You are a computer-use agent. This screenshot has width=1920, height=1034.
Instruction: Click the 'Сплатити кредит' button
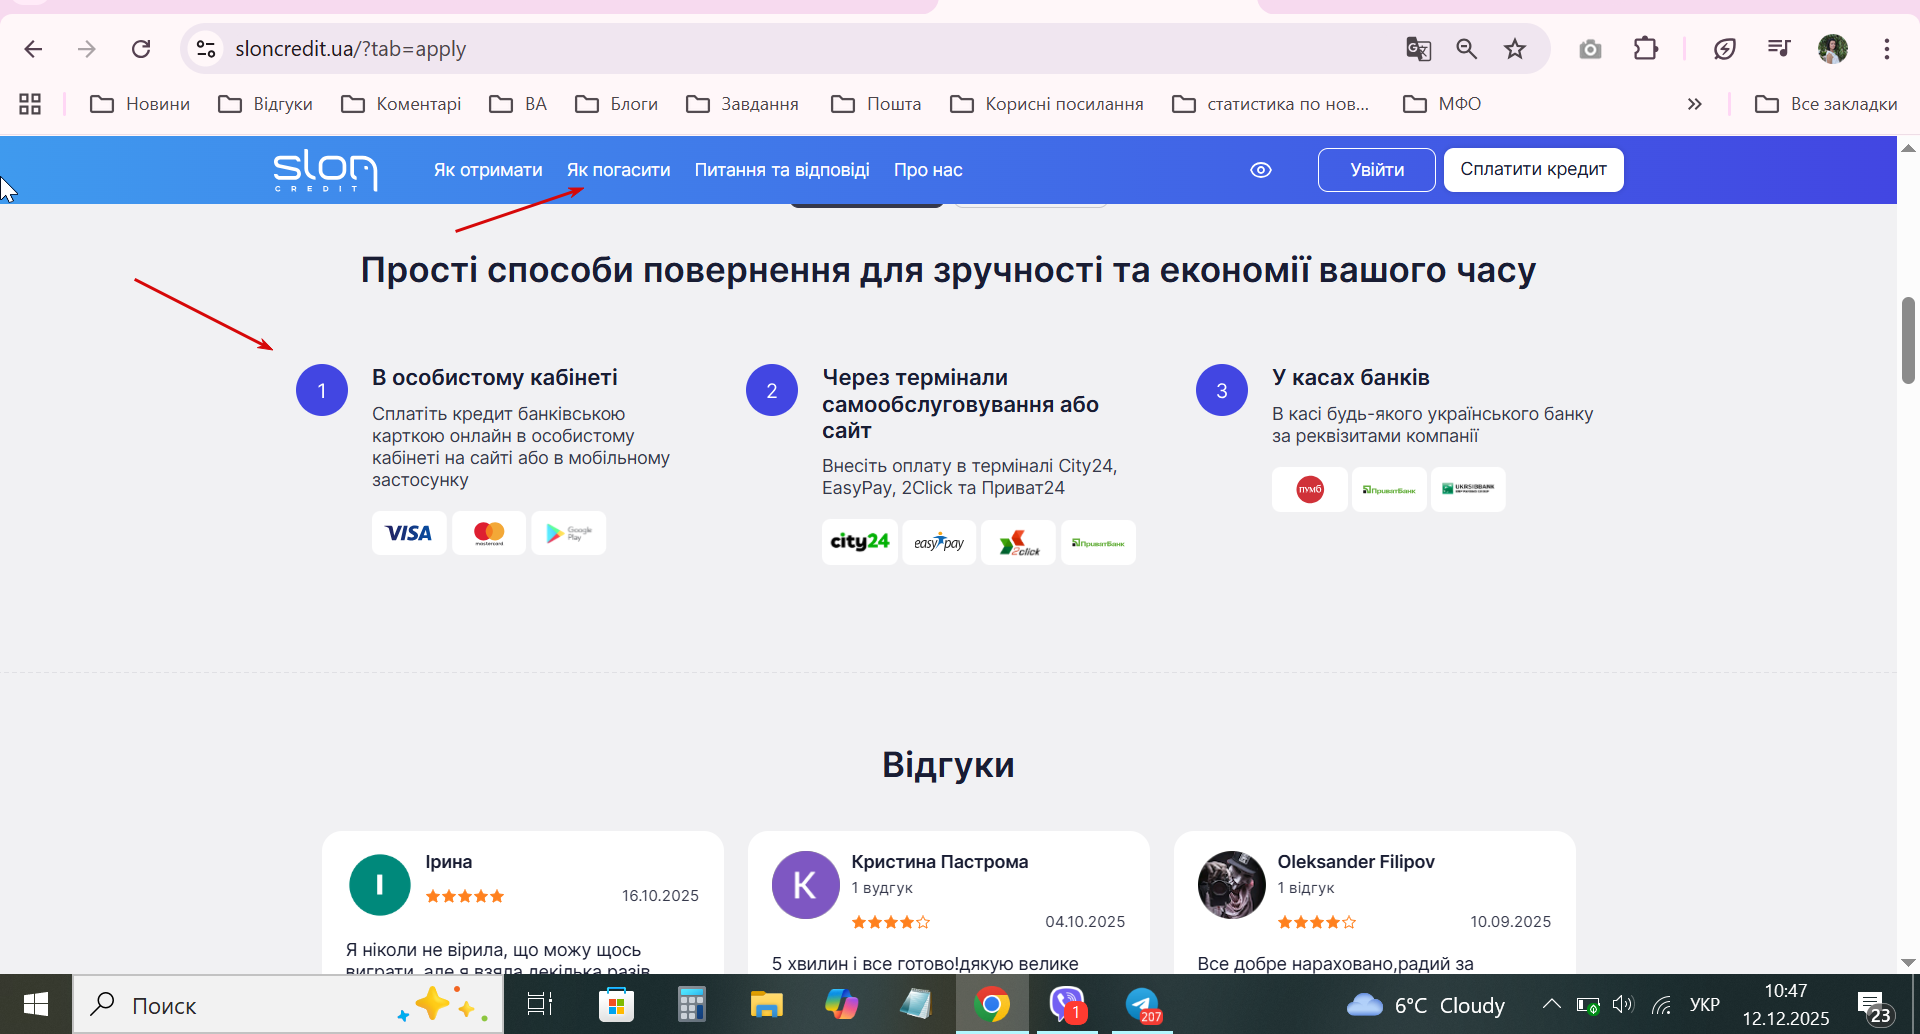point(1533,170)
